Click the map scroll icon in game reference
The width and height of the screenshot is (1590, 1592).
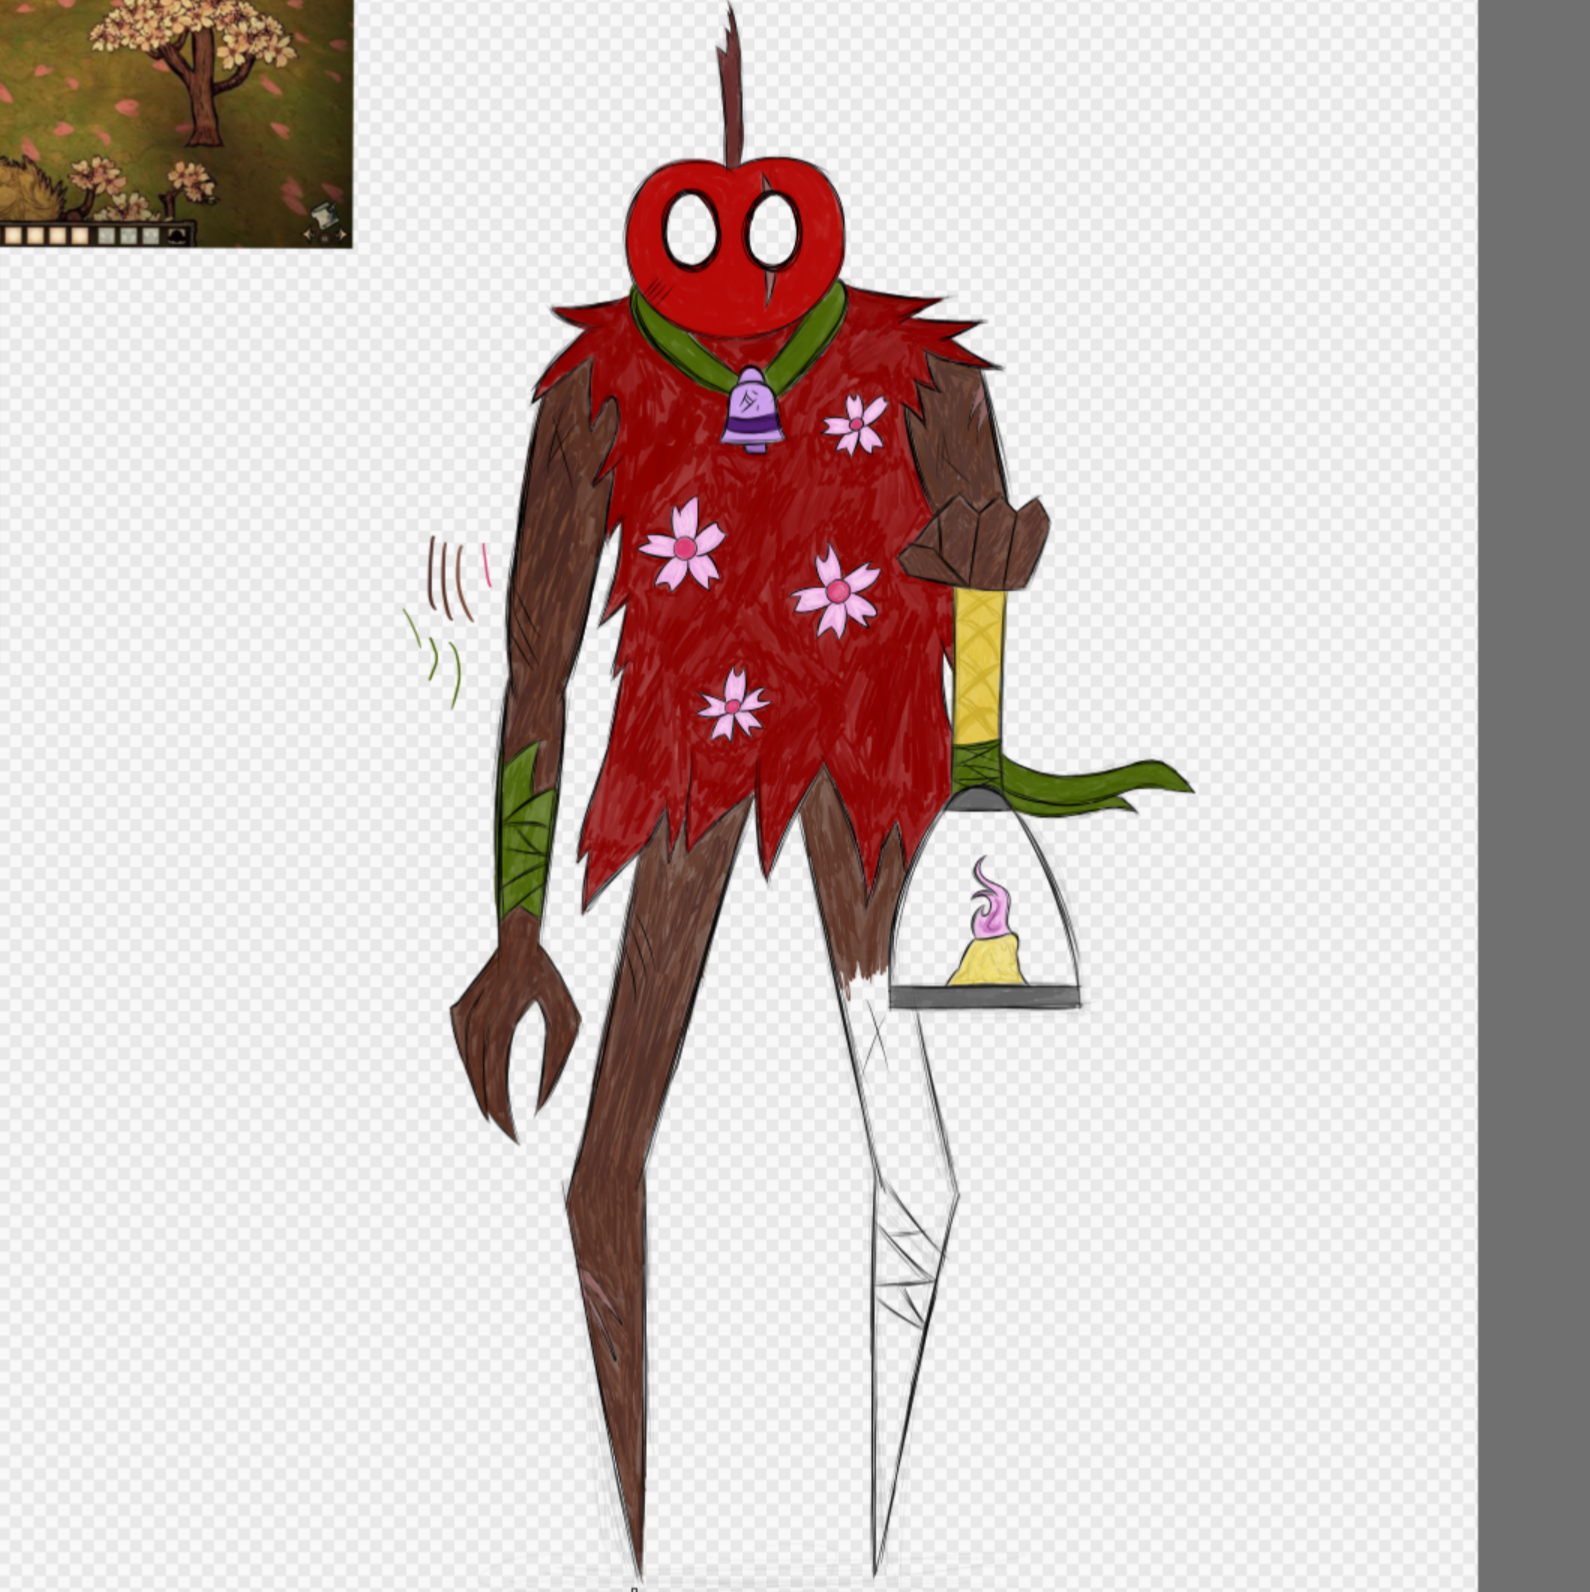click(325, 214)
